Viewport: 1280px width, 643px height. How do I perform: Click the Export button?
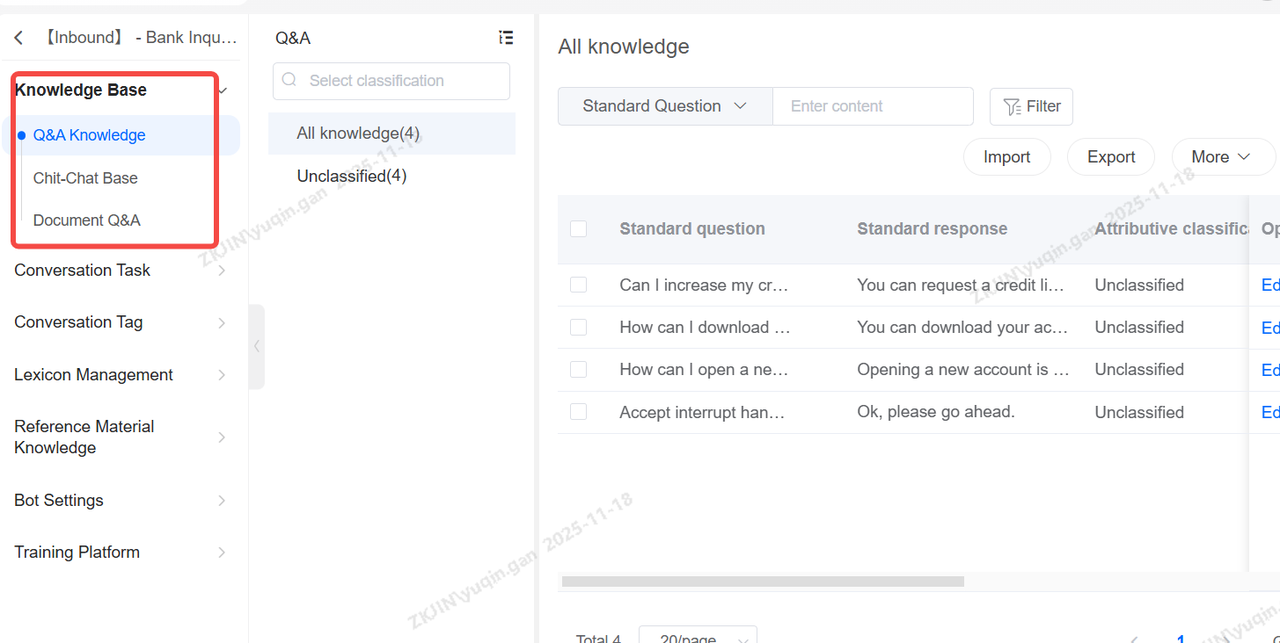click(1111, 157)
